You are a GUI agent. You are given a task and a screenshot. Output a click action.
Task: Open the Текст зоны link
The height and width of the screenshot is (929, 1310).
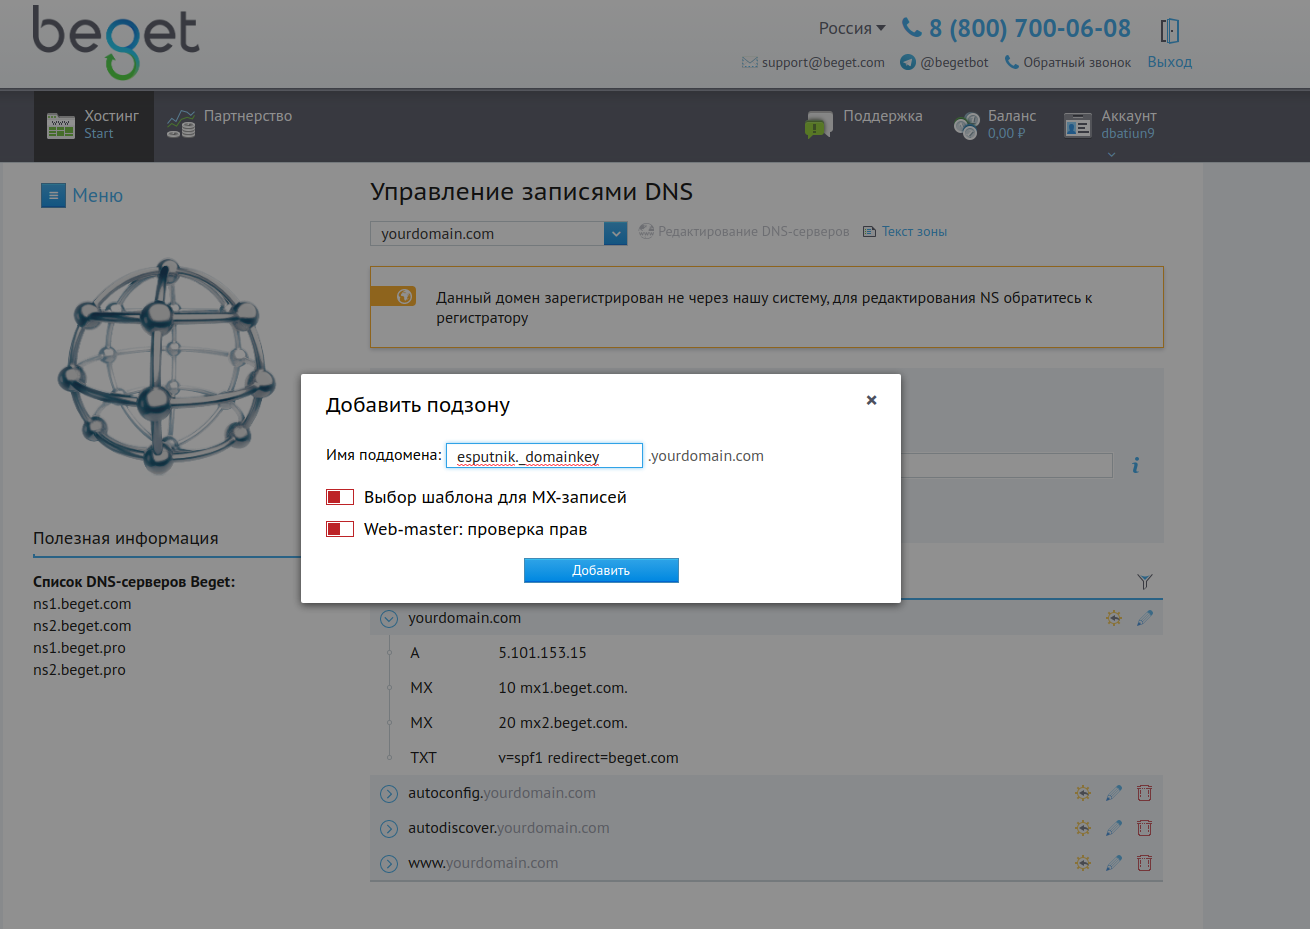pyautogui.click(x=913, y=231)
